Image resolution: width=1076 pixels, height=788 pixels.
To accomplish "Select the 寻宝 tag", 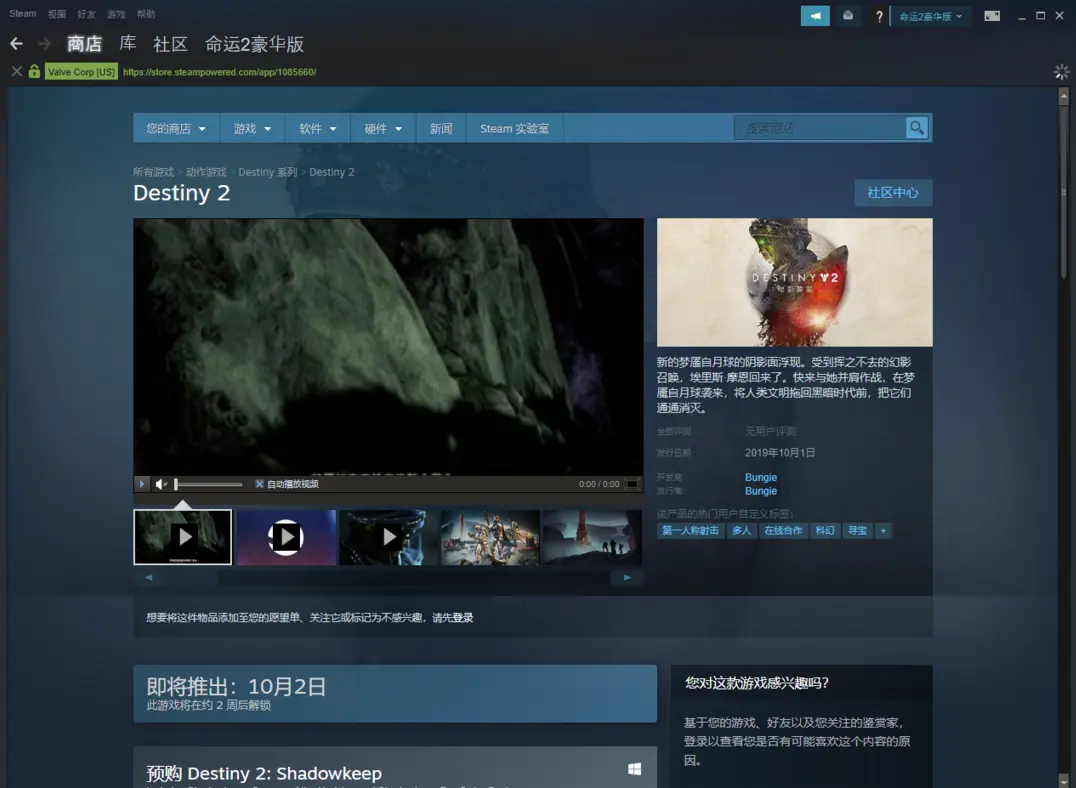I will (857, 531).
